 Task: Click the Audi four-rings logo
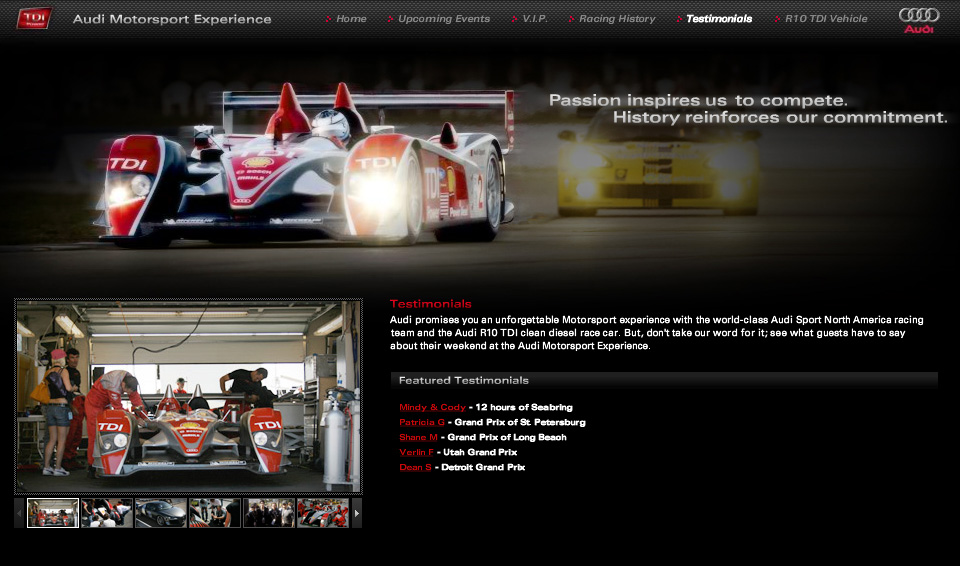pyautogui.click(x=918, y=19)
